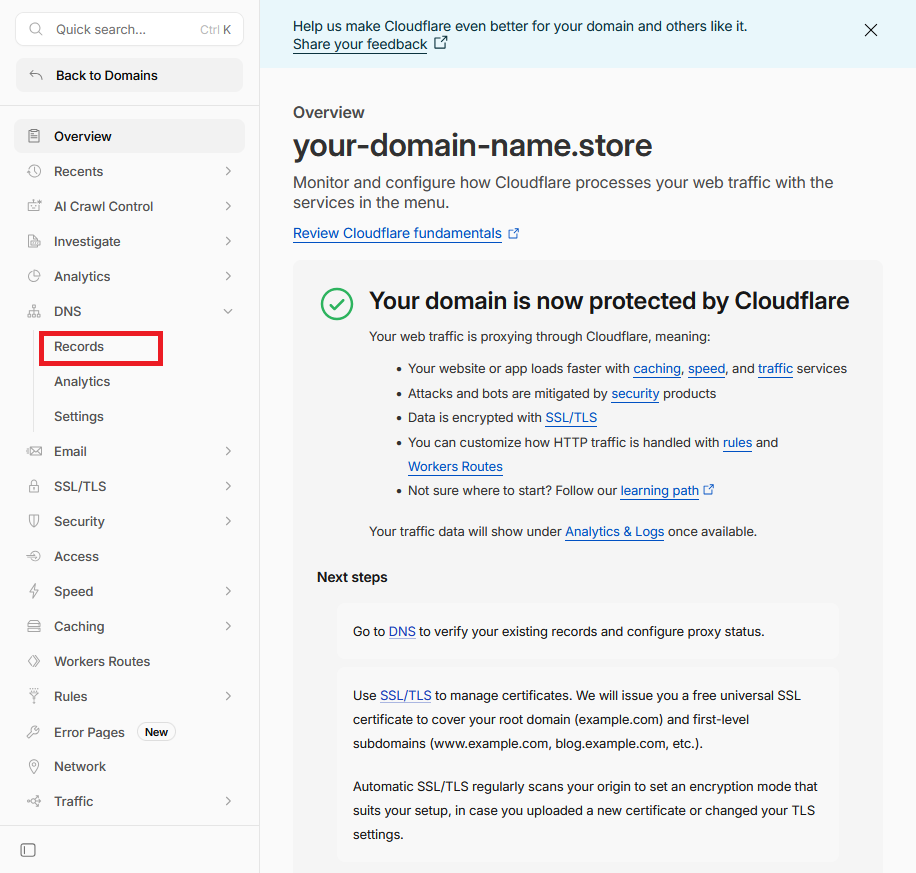Screen dimensions: 916x873
Task: Expand the SSL/TLS section chevron
Action: pyautogui.click(x=228, y=486)
